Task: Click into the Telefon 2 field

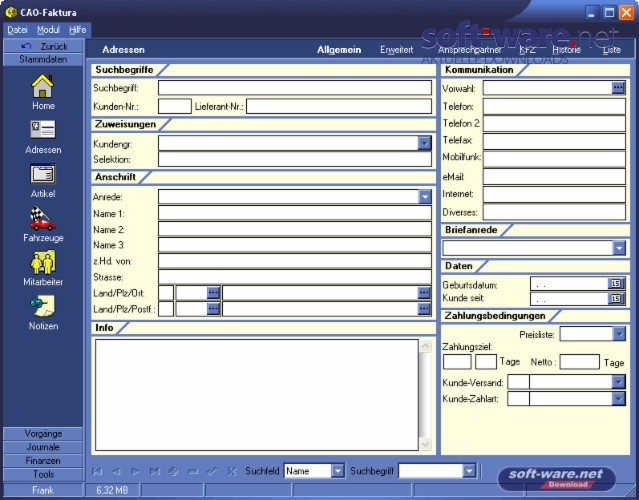Action: coord(554,123)
